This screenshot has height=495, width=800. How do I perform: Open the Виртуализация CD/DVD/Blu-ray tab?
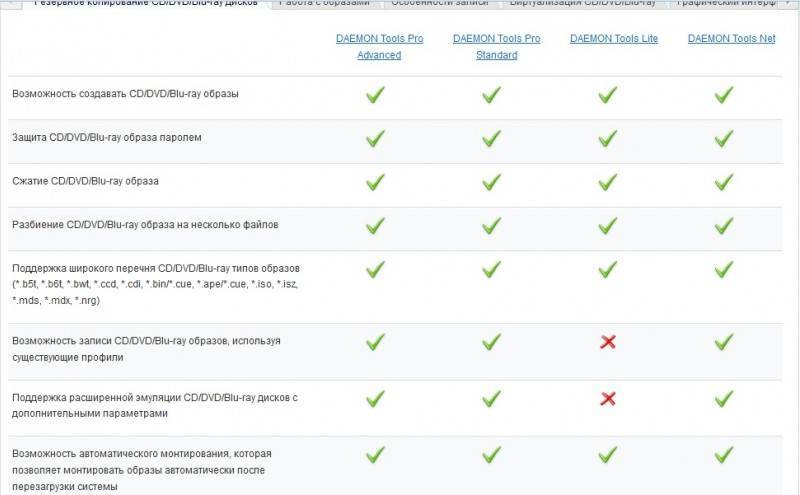click(x=583, y=3)
